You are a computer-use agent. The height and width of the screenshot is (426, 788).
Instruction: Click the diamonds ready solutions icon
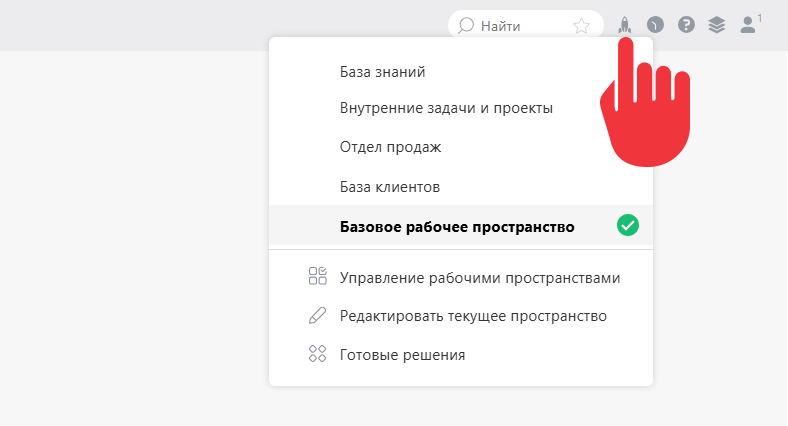point(317,354)
